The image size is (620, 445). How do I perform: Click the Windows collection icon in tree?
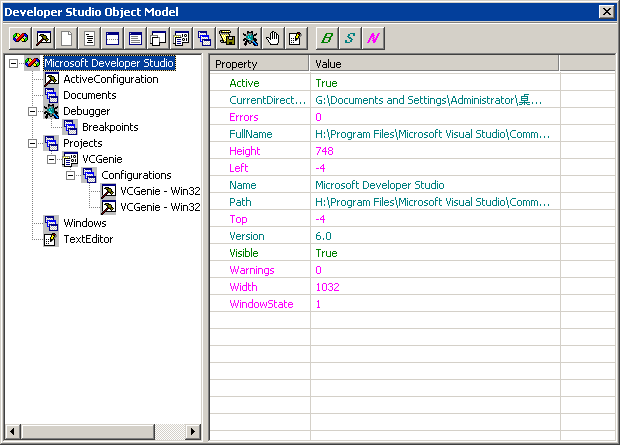point(51,223)
